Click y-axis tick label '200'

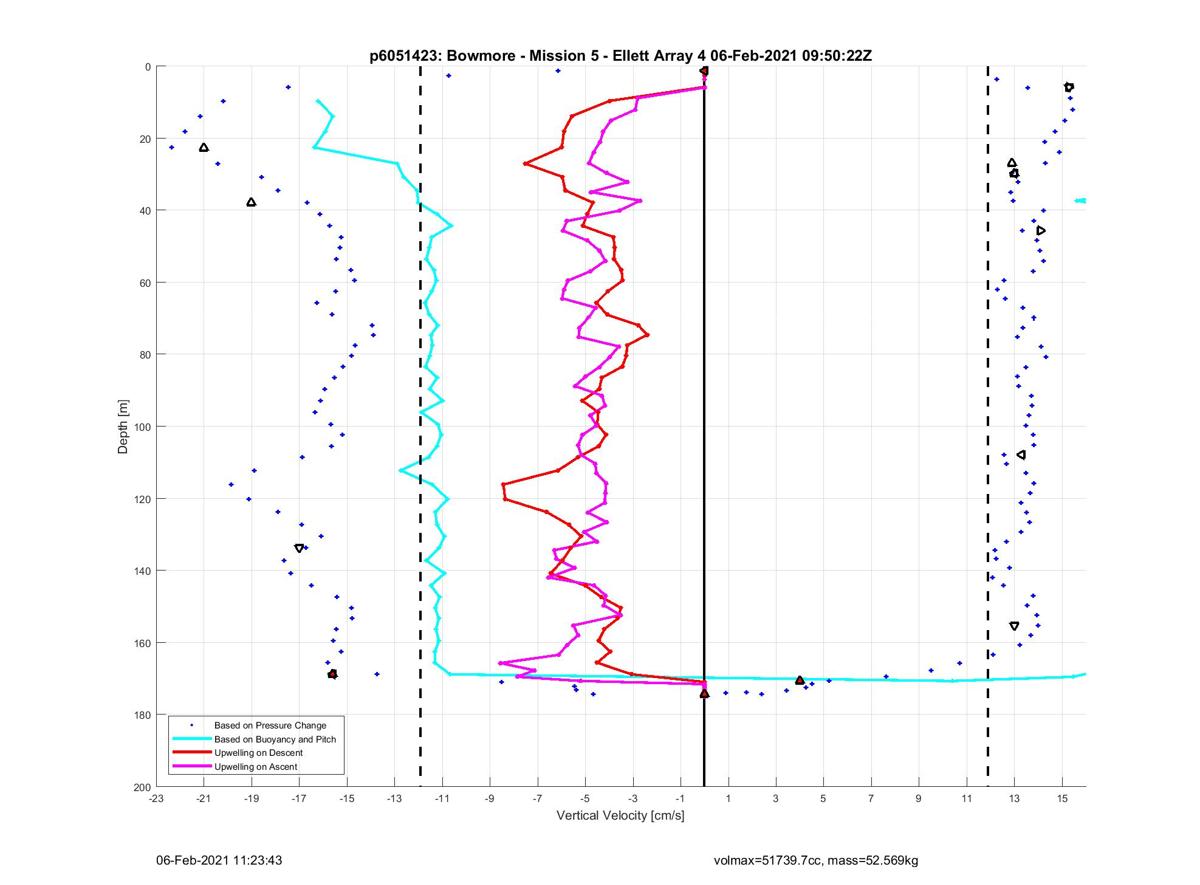141,787
